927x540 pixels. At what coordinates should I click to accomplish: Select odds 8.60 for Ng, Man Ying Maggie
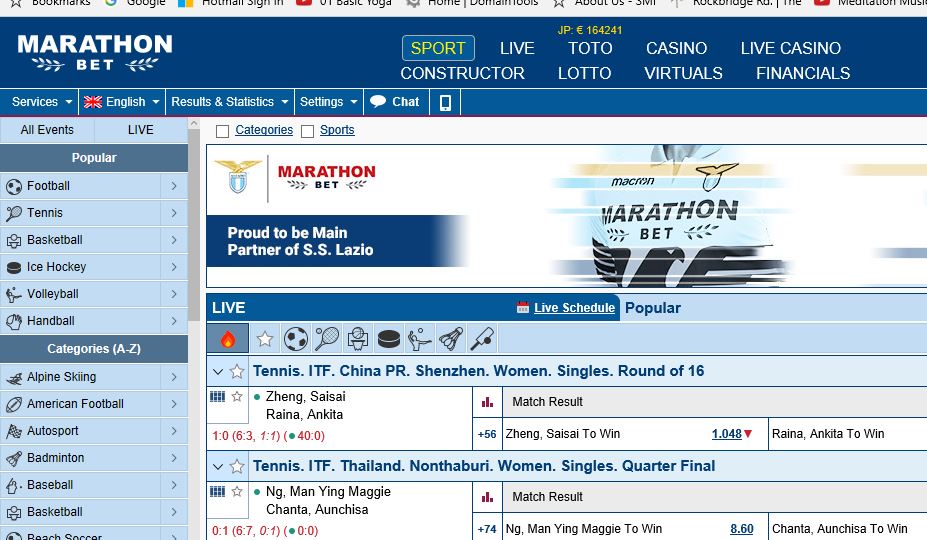741,529
